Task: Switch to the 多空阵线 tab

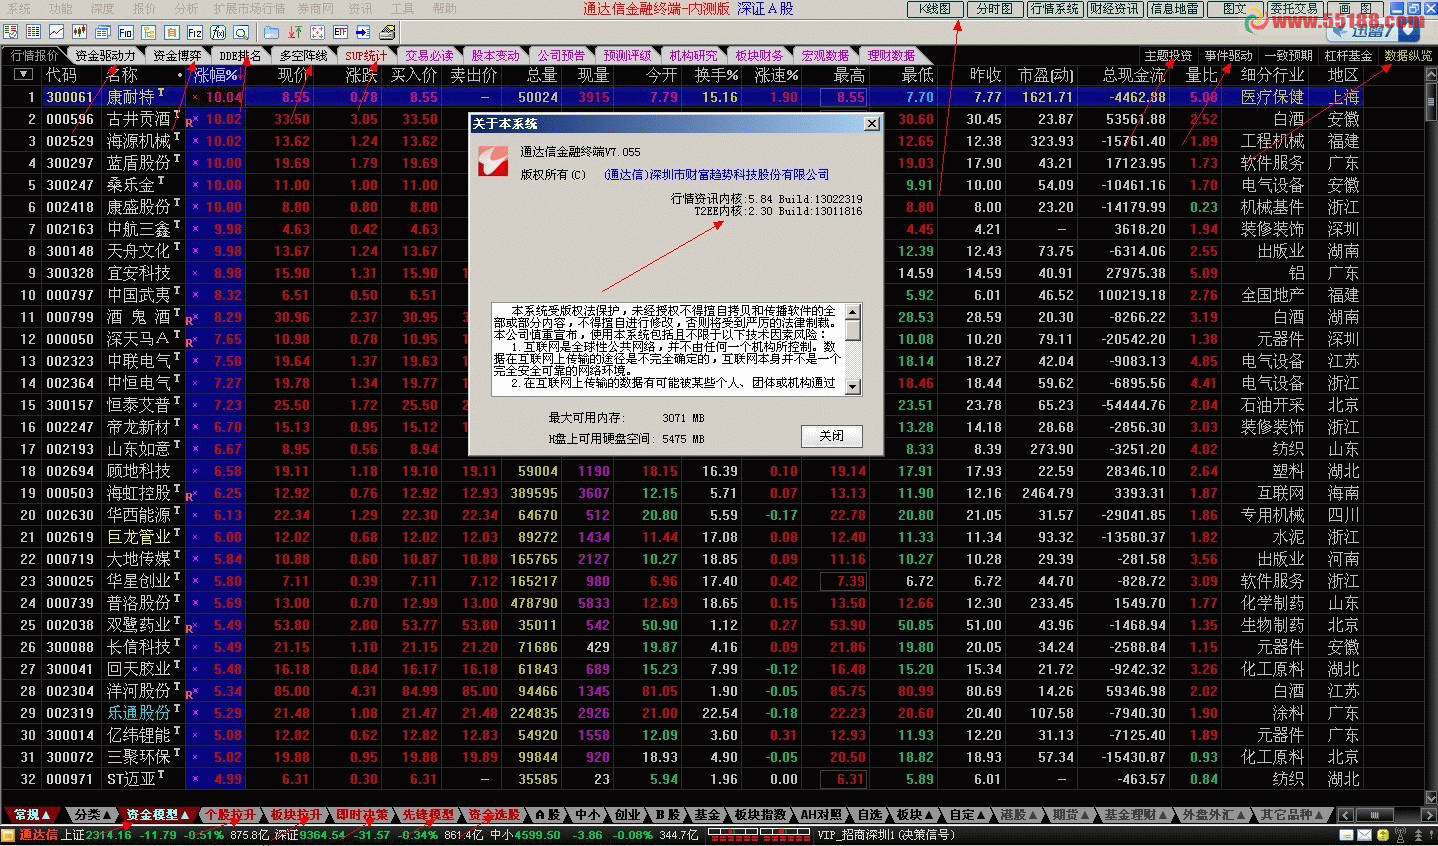Action: pos(303,56)
